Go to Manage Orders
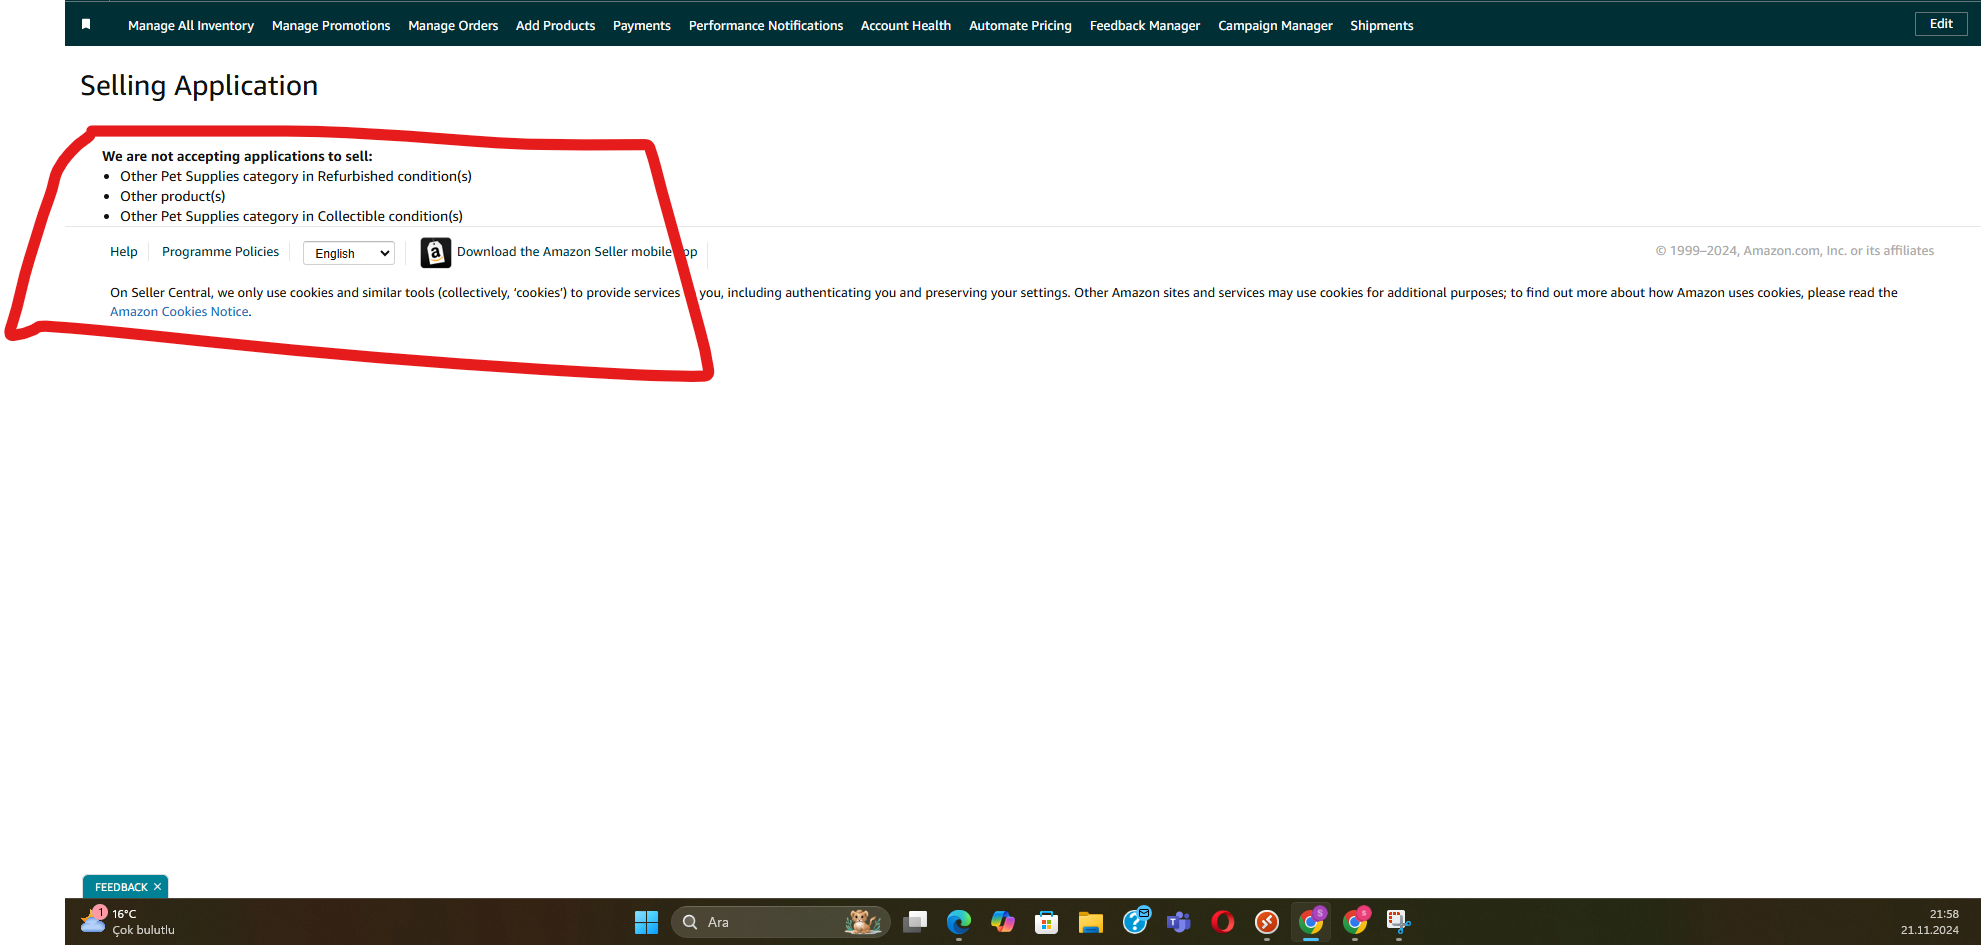The height and width of the screenshot is (945, 1981). click(453, 25)
